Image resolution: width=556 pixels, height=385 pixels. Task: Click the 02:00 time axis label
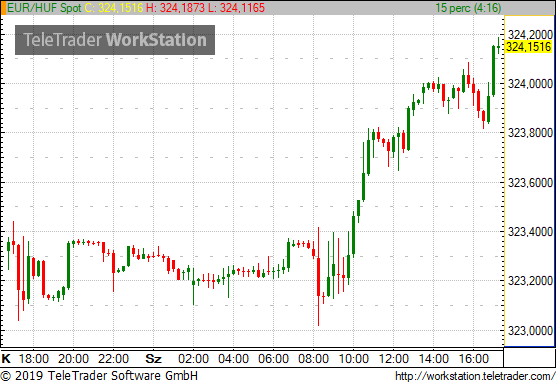point(193,359)
